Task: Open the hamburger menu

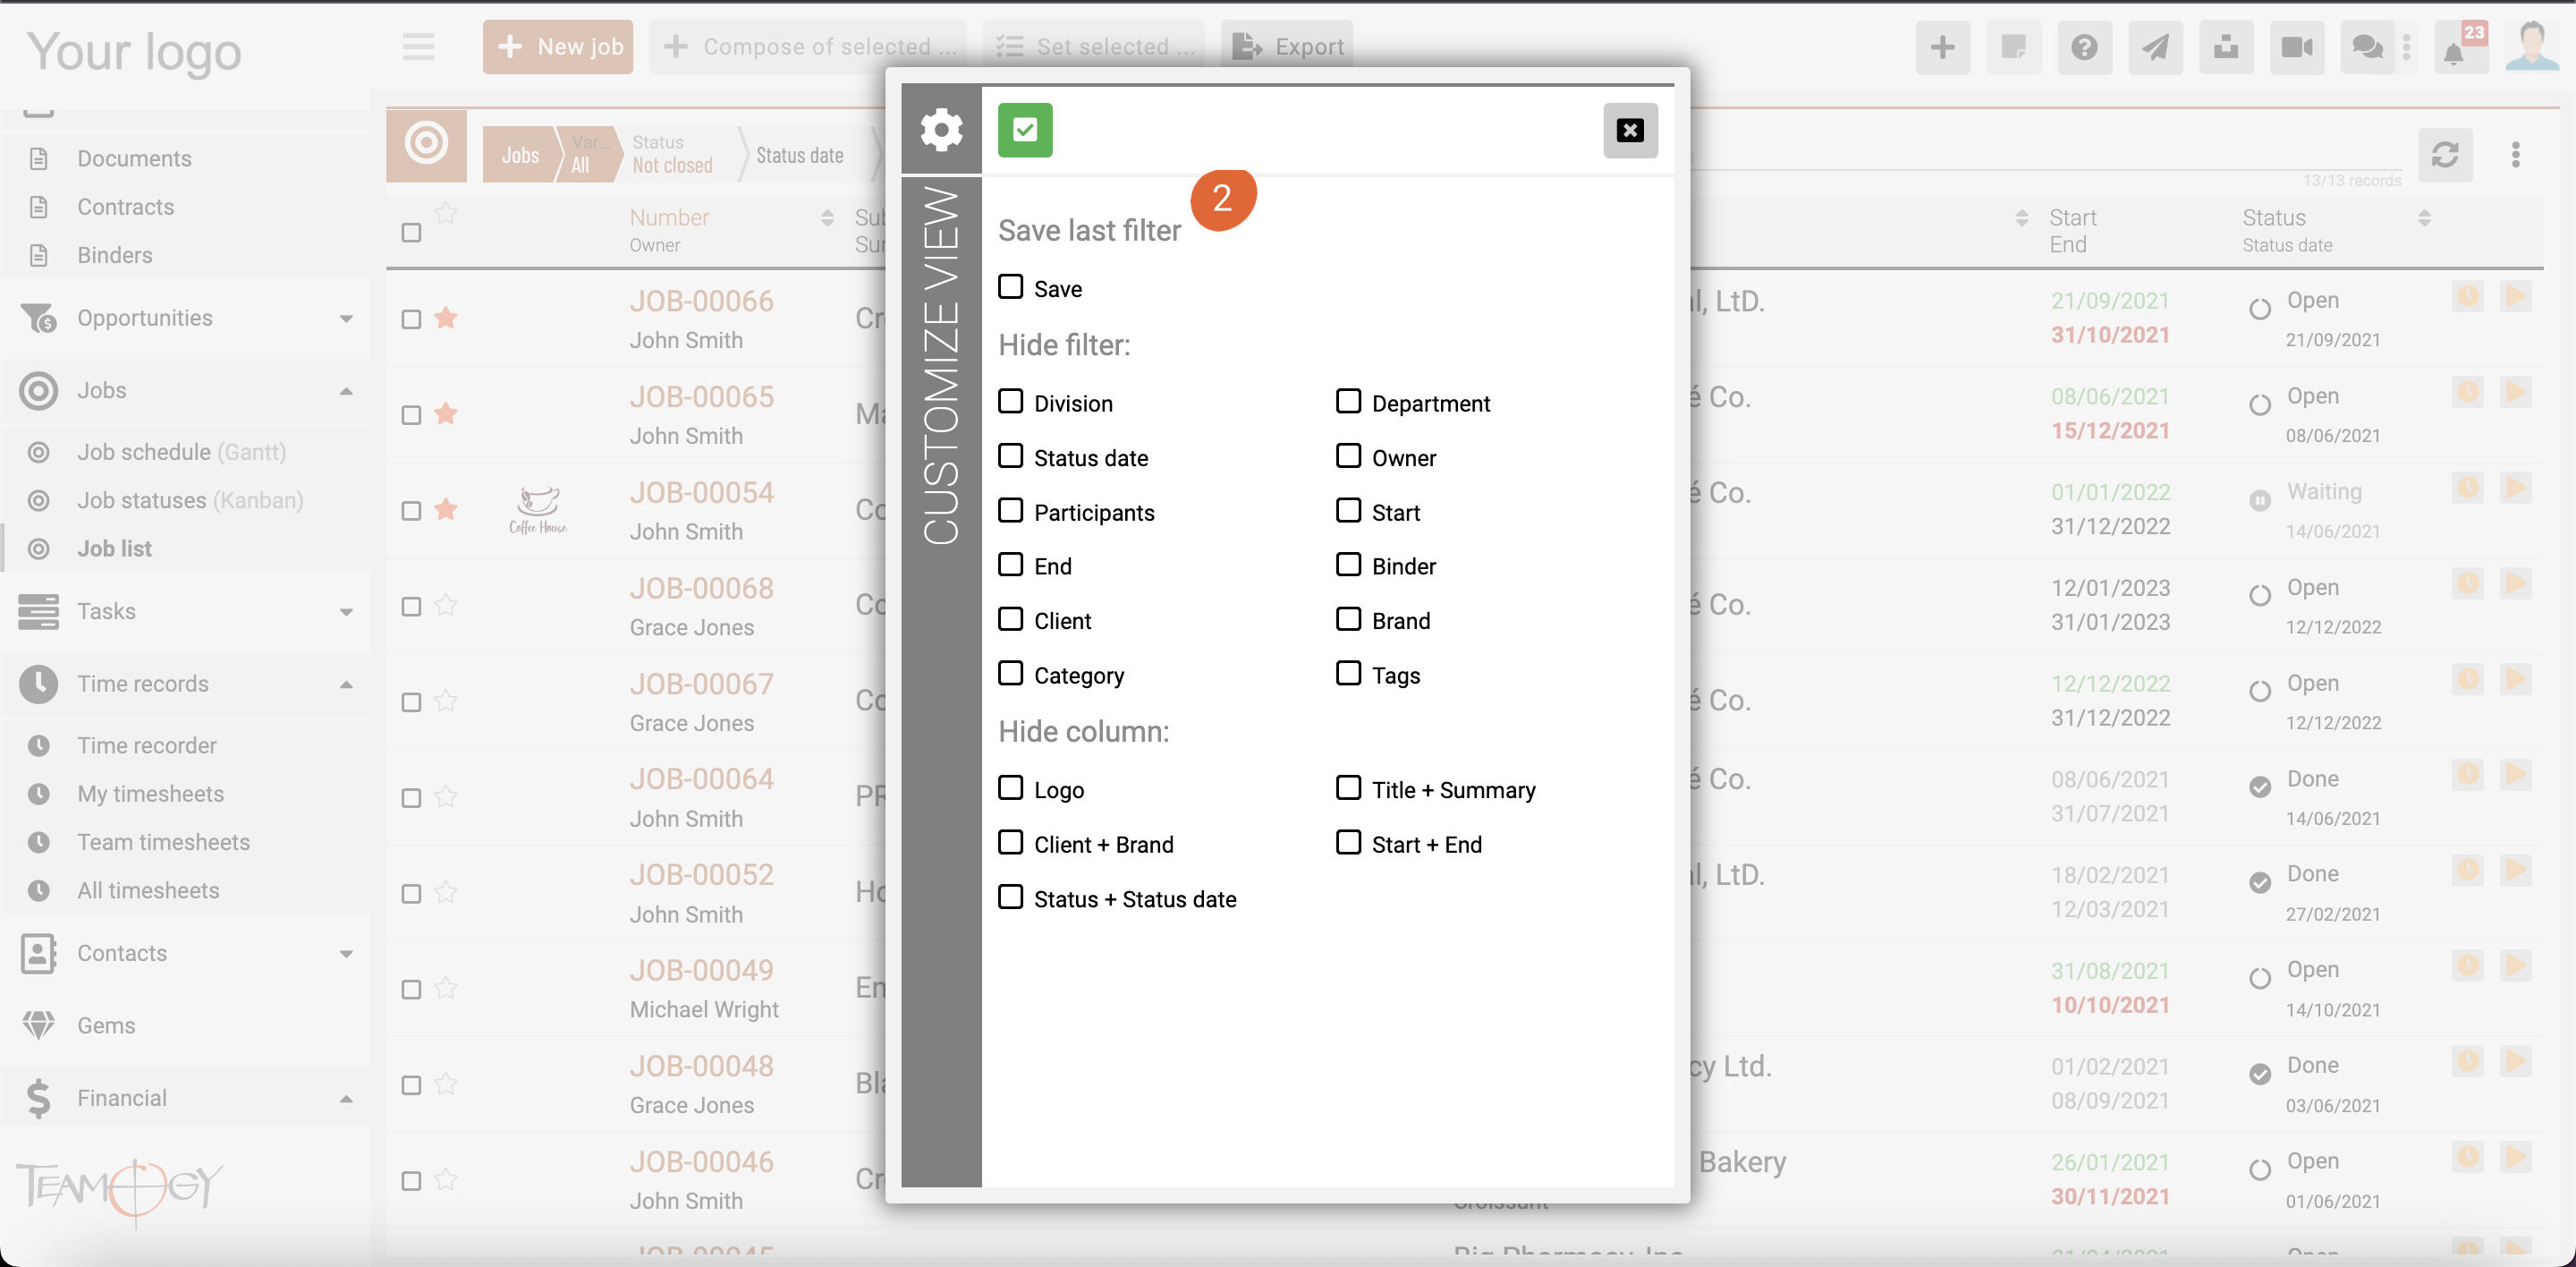Action: pyautogui.click(x=418, y=46)
